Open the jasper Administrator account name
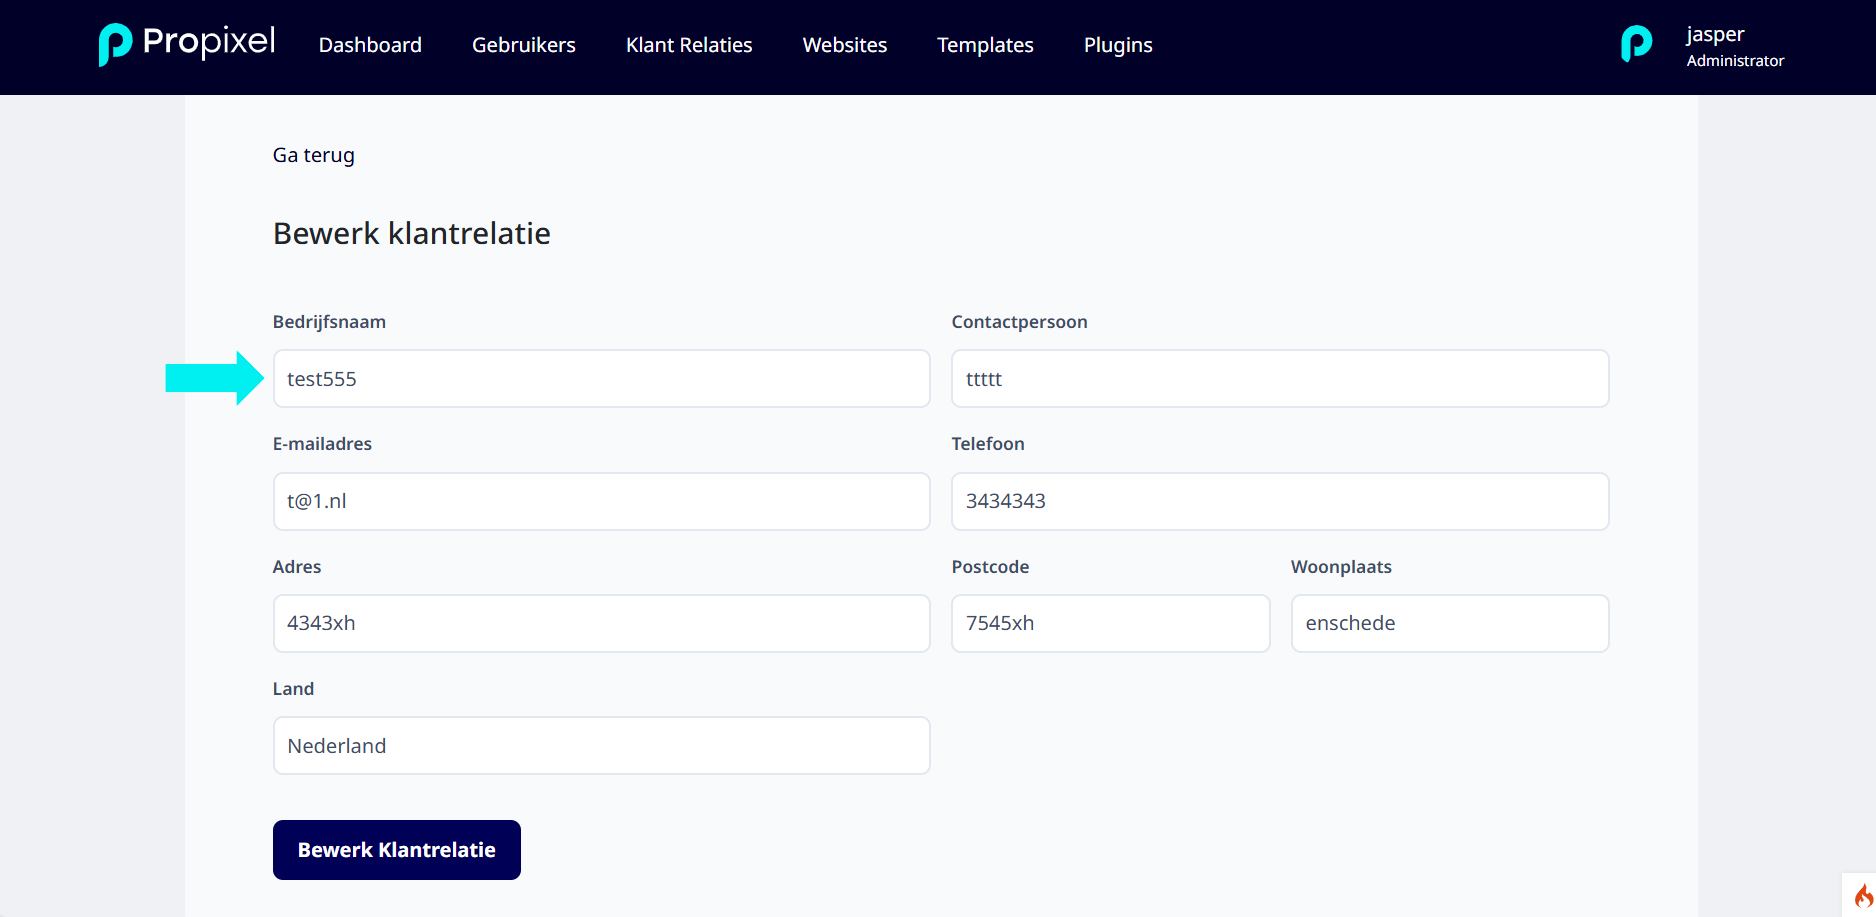This screenshot has width=1876, height=917. pos(1735,46)
